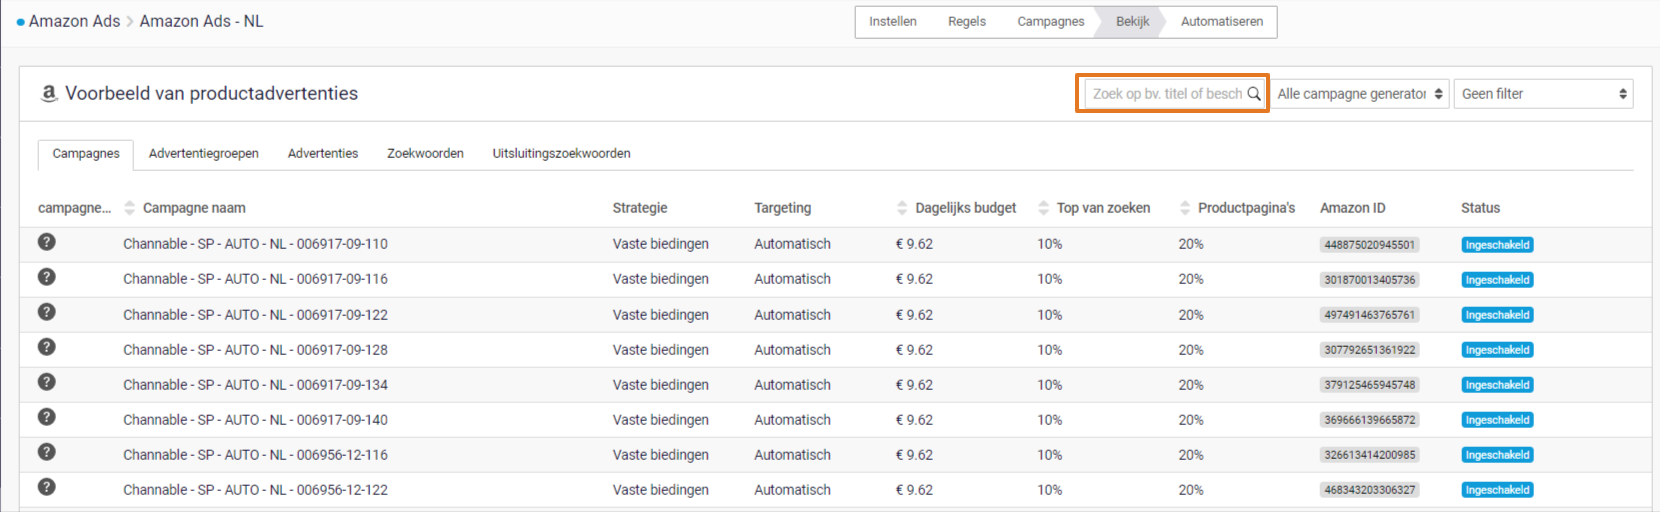Sort by Dagelijks budget column arrows

902,208
